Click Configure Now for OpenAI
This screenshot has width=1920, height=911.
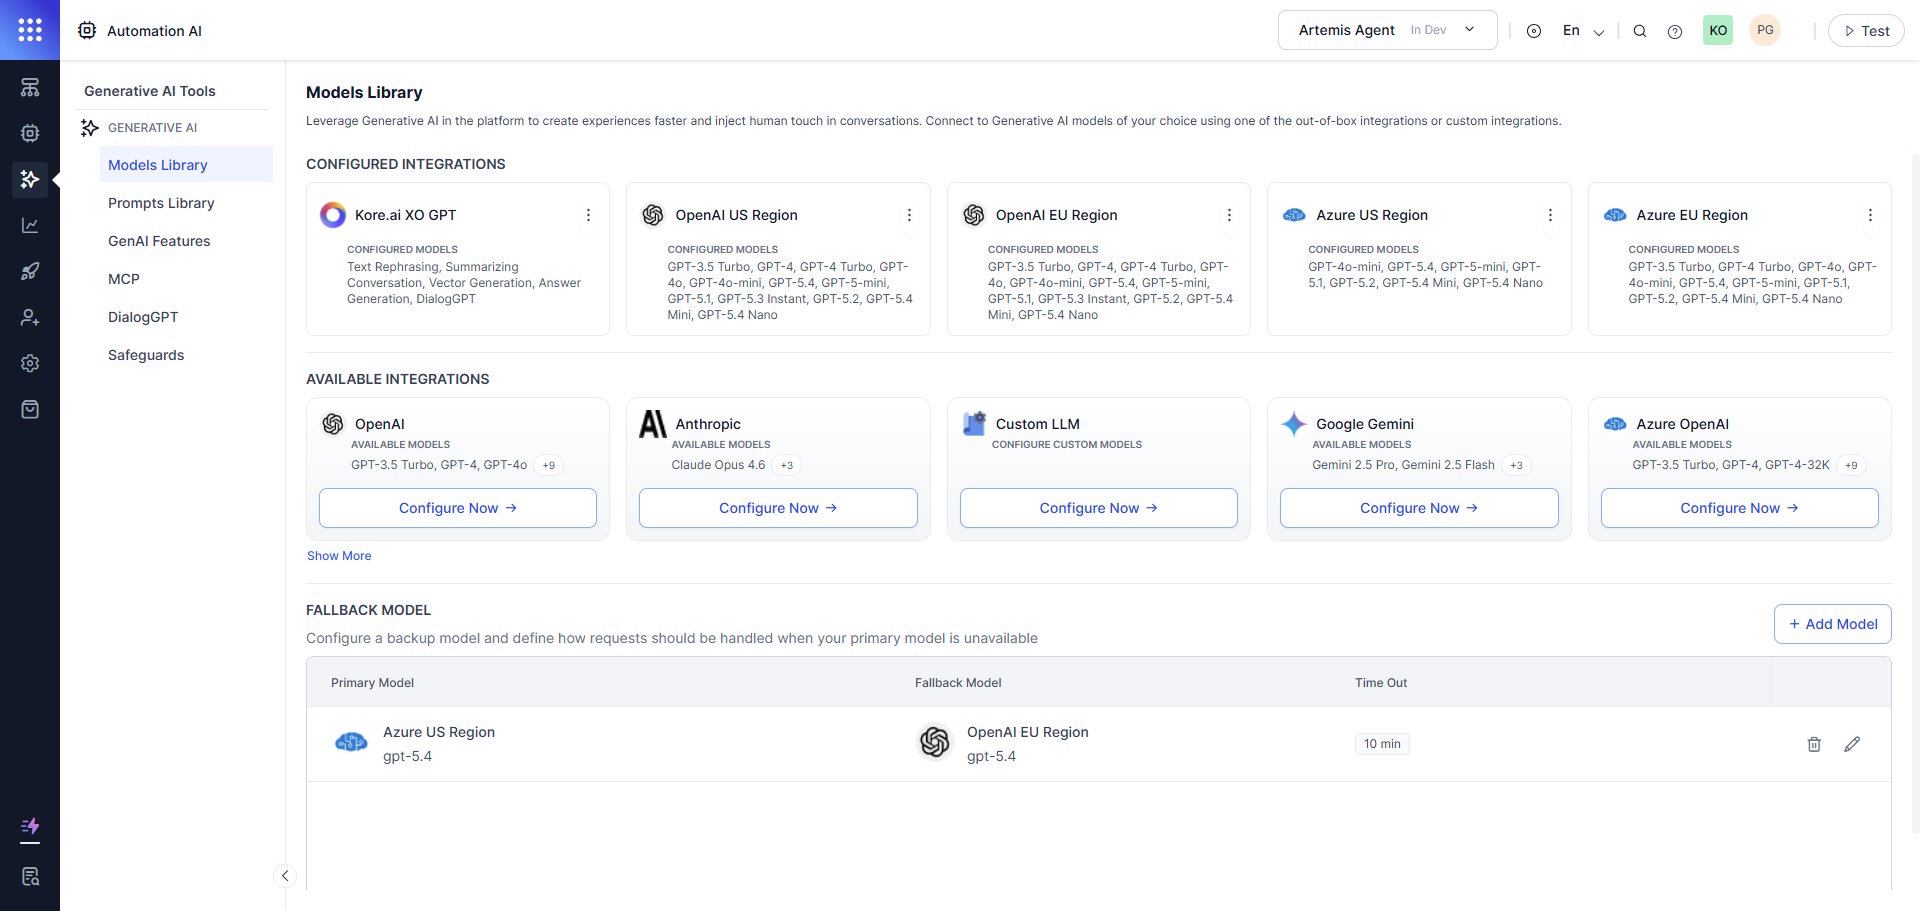click(x=458, y=508)
